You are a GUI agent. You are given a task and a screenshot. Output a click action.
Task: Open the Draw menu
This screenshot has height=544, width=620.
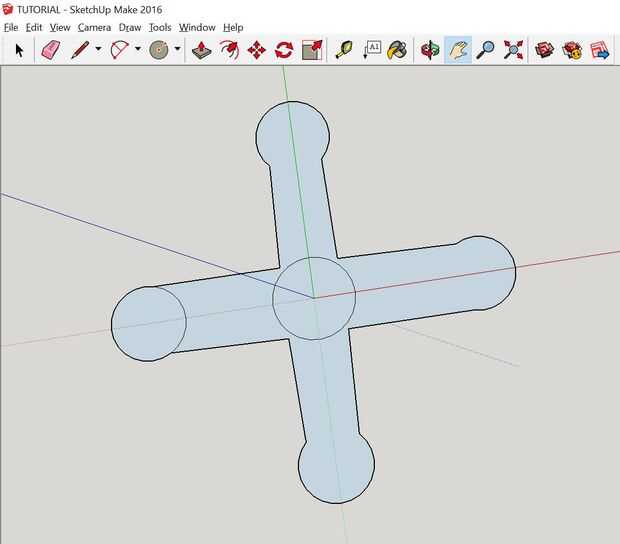point(130,27)
